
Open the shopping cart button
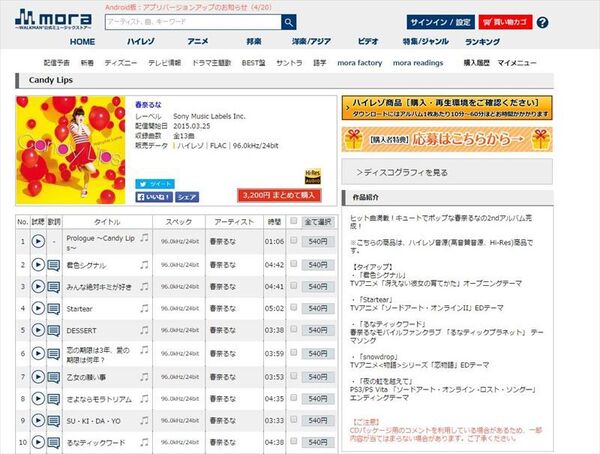[x=505, y=22]
